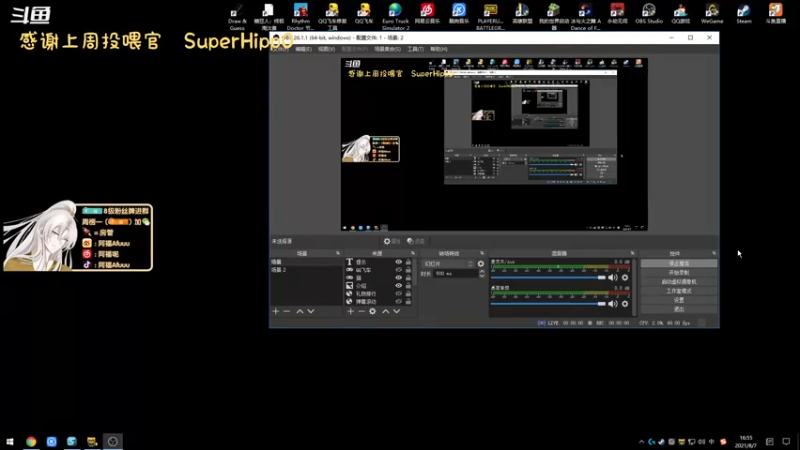Select the first scene in scenes list
The height and width of the screenshot is (450, 800).
pos(305,262)
